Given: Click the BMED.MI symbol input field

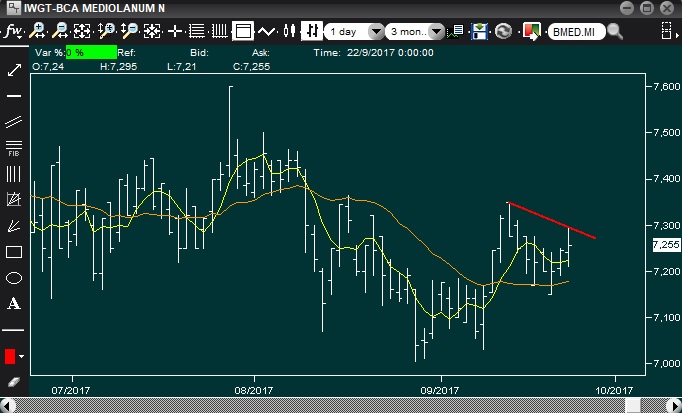Looking at the screenshot, I should (x=576, y=32).
